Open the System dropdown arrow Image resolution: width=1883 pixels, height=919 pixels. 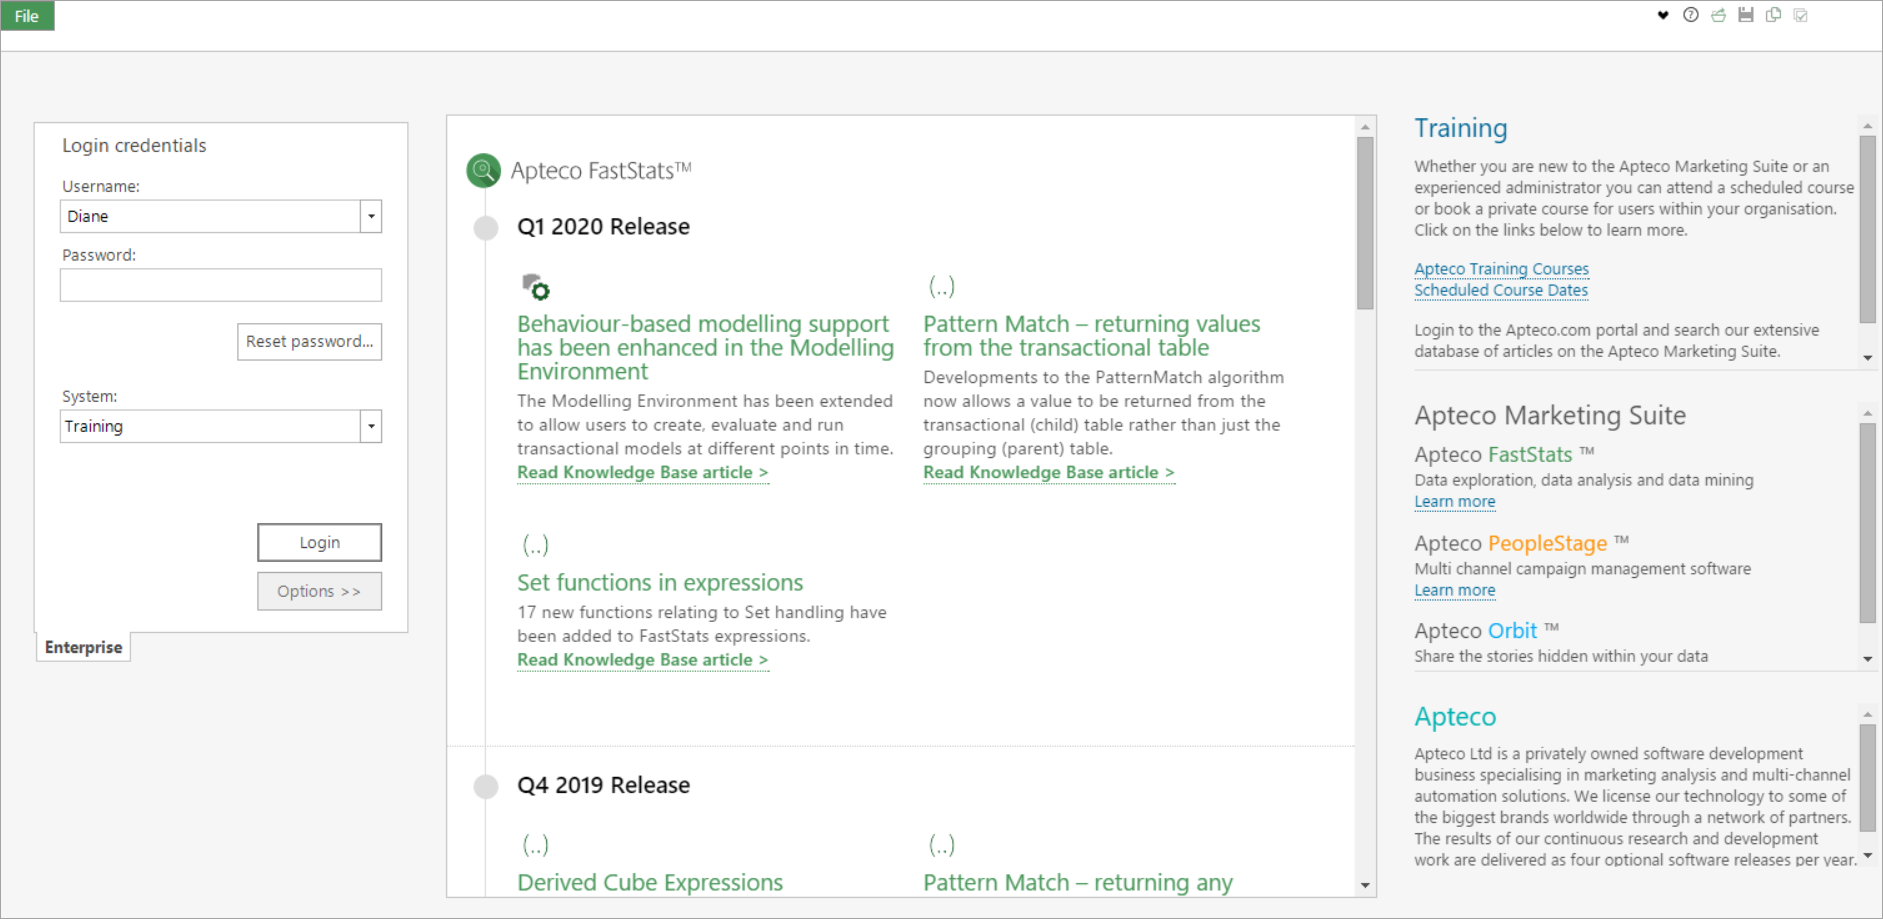pos(371,426)
